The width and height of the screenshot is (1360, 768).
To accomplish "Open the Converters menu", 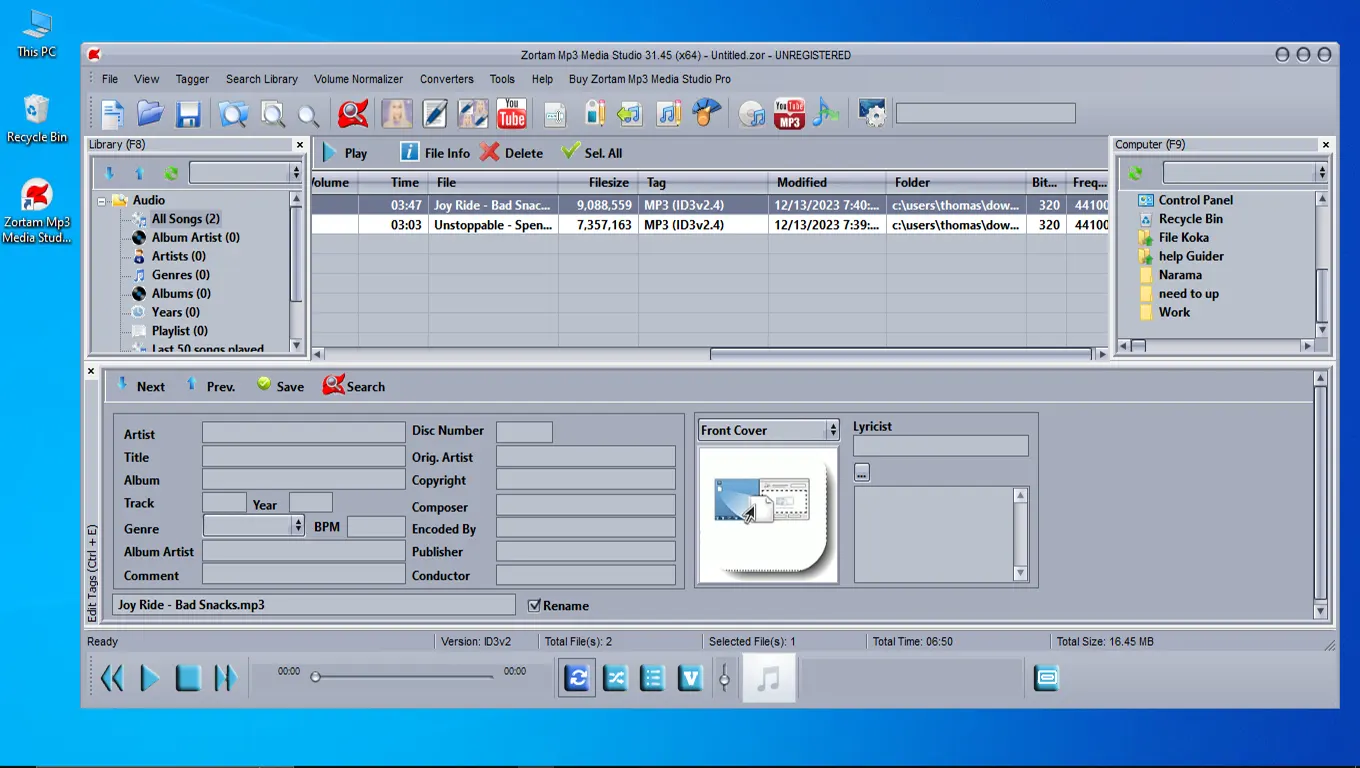I will click(447, 79).
